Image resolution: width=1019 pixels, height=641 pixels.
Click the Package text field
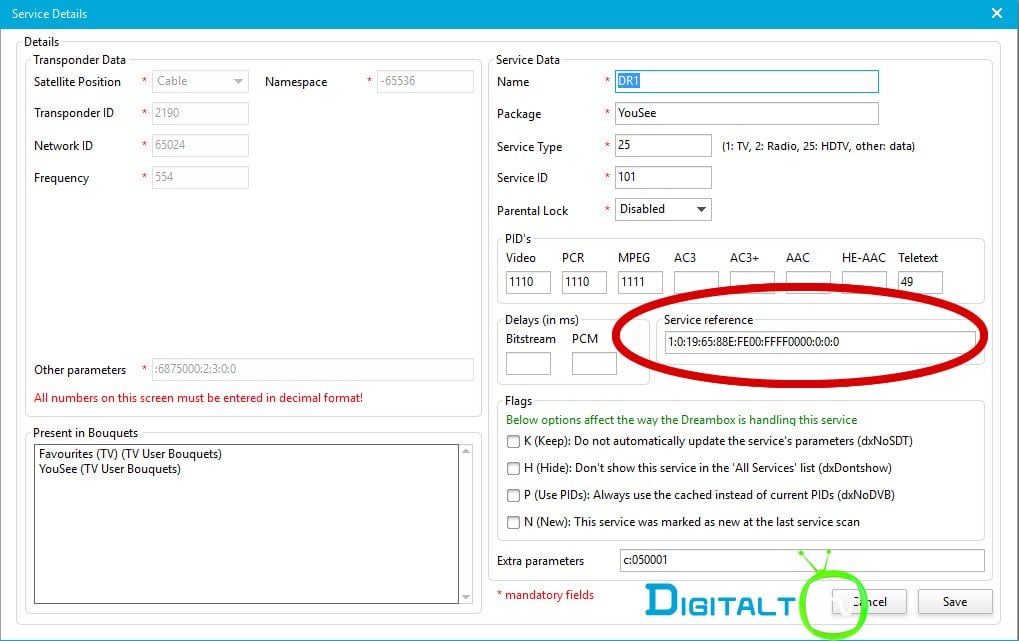(x=746, y=113)
